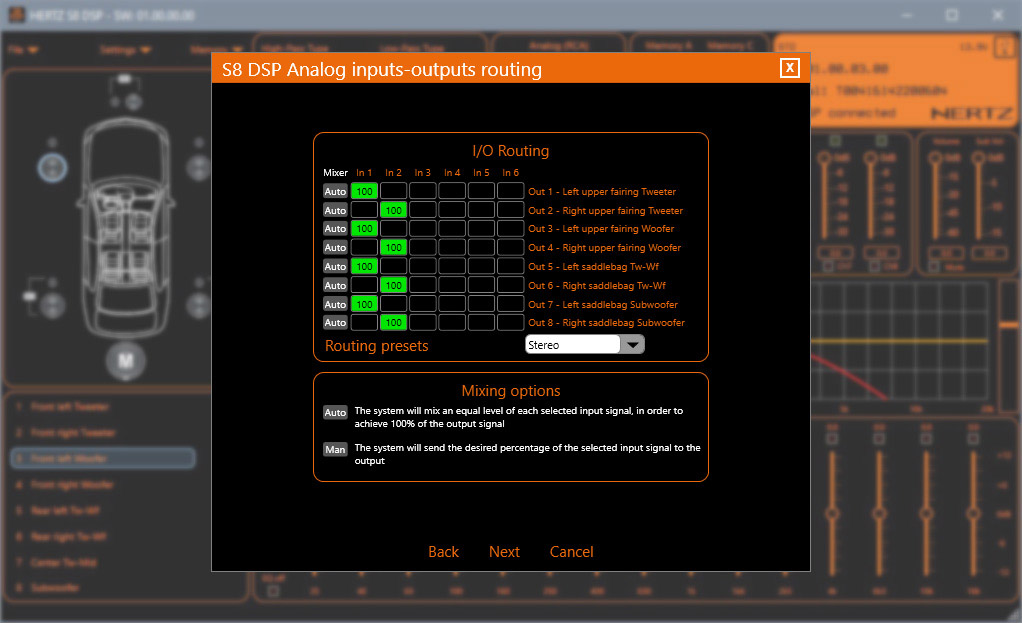
Task: Select 'Out 5 - Left saddlebag Tw-Wf' label
Action: 593,267
